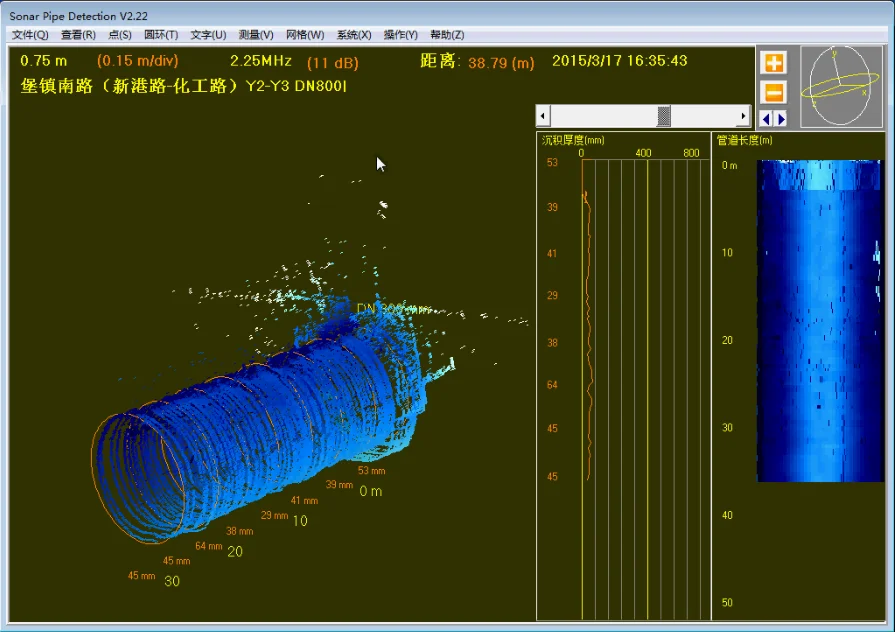Click the 3D orientation sphere indicator
Viewport: 895px width, 632px height.
841,86
